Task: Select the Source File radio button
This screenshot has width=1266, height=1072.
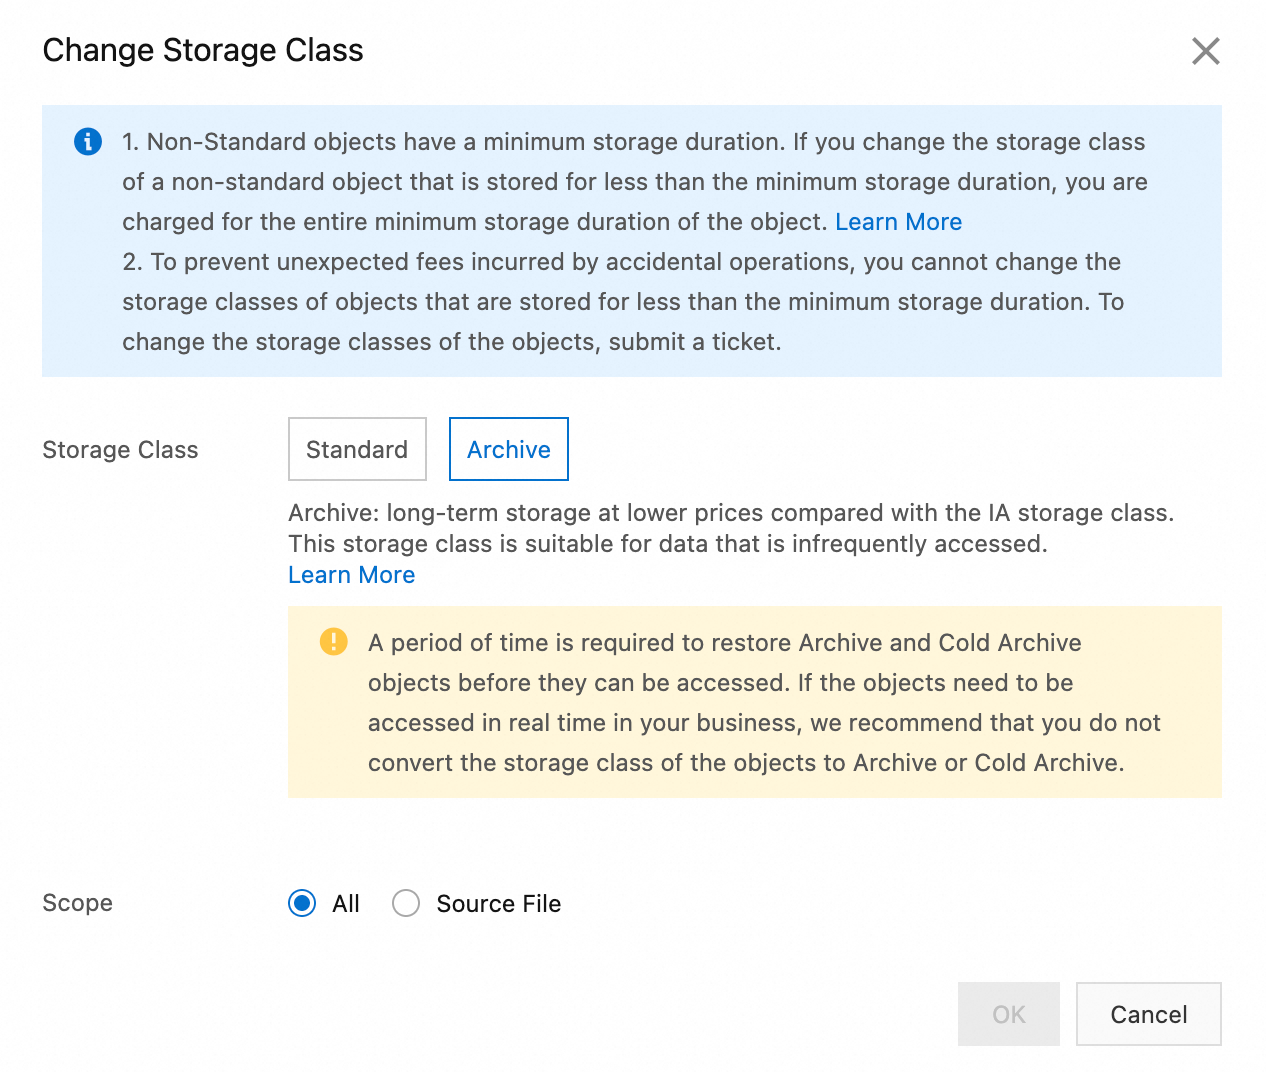Action: click(406, 903)
